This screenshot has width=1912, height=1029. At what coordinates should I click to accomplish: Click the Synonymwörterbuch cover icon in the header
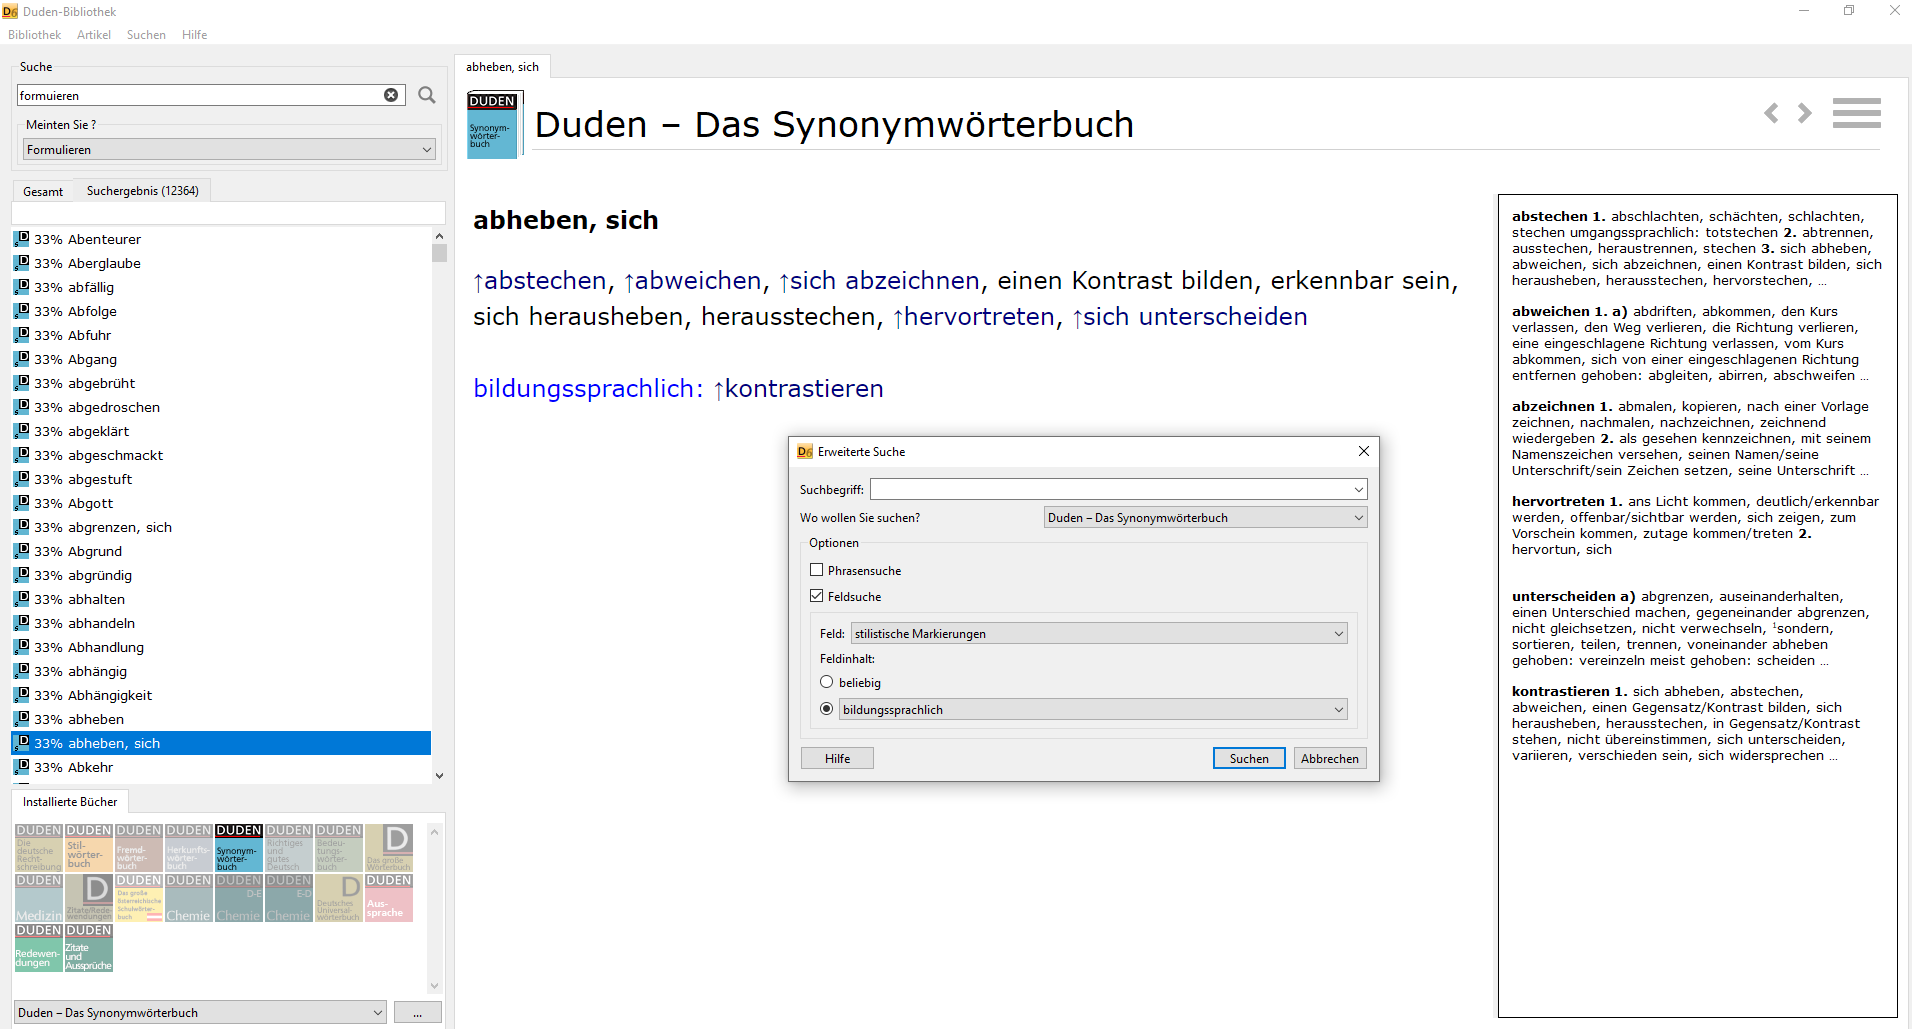tap(493, 125)
